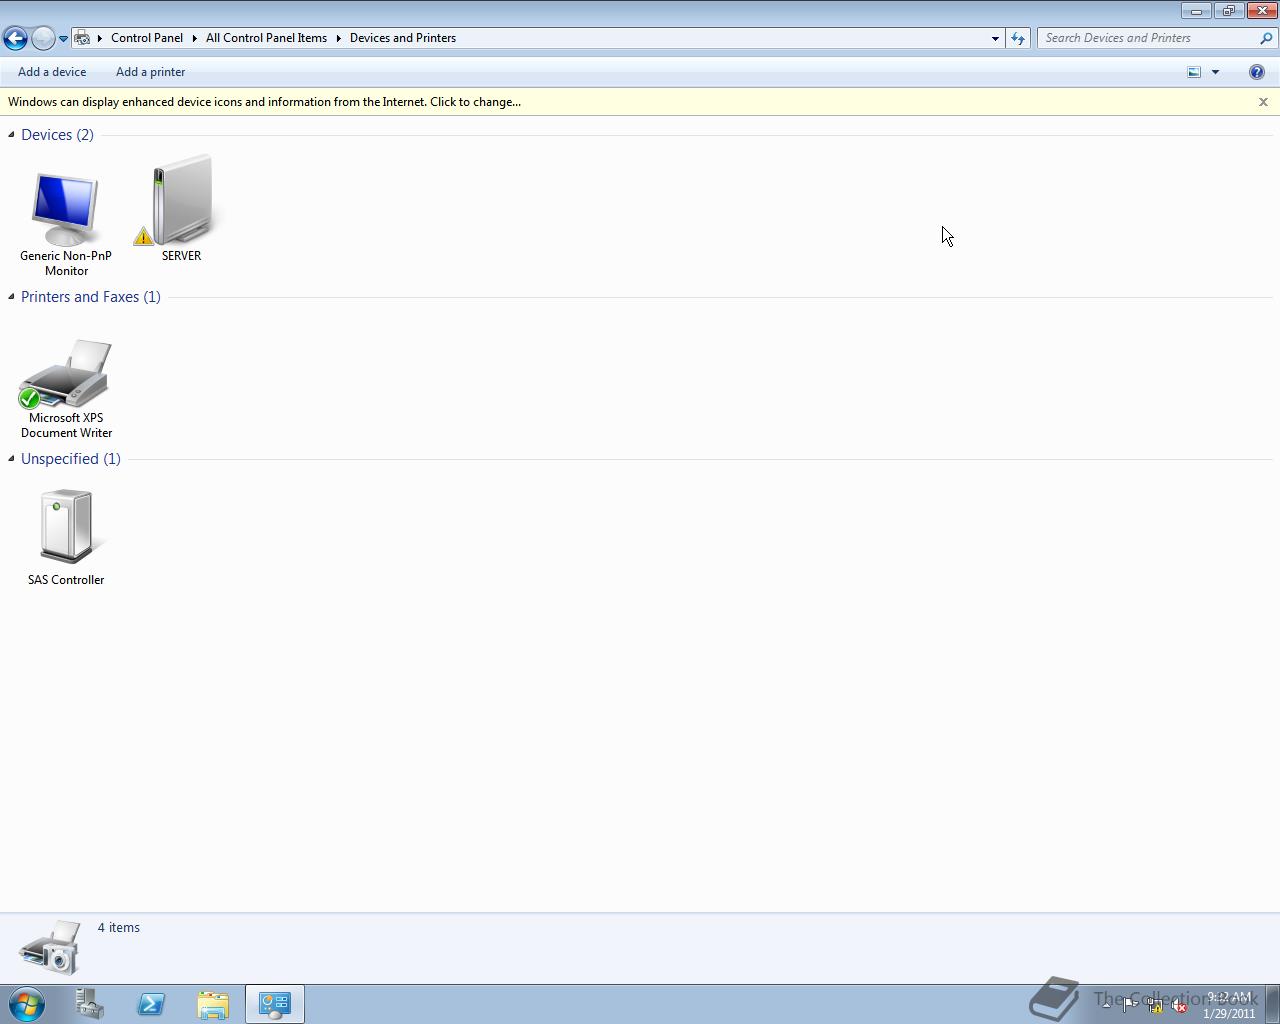Launch Windows PowerShell from the taskbar
This screenshot has height=1024, width=1280.
coord(151,1004)
